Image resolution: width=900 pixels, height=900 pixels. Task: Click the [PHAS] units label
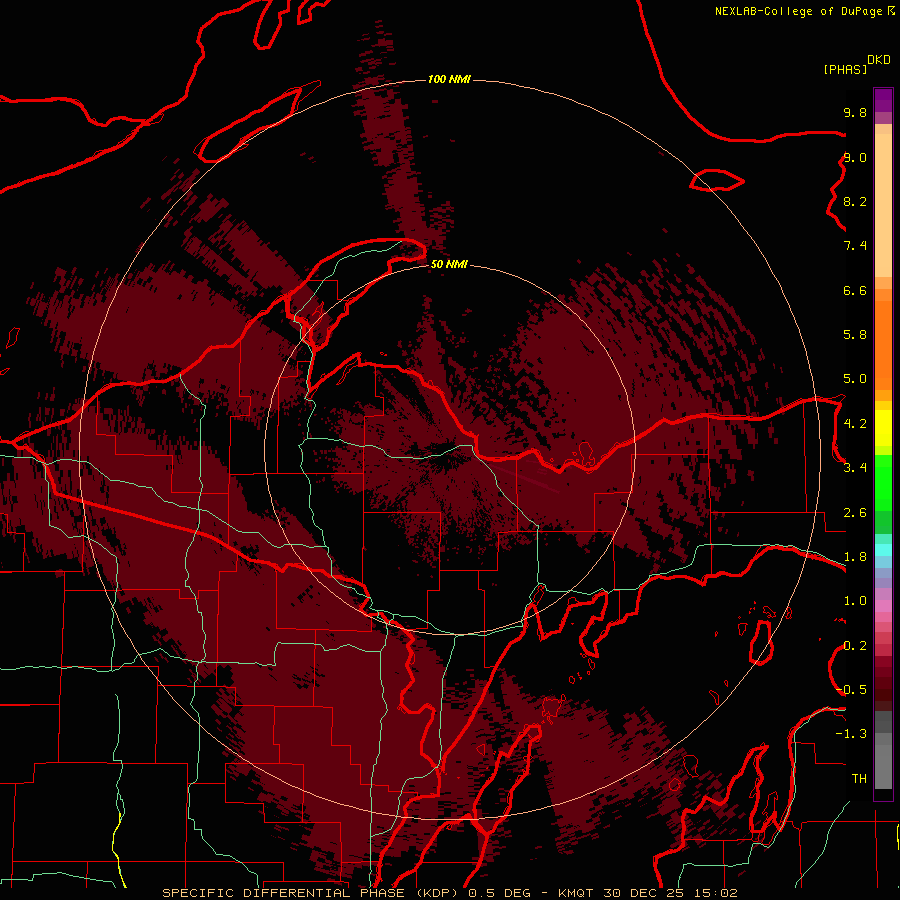click(x=845, y=70)
